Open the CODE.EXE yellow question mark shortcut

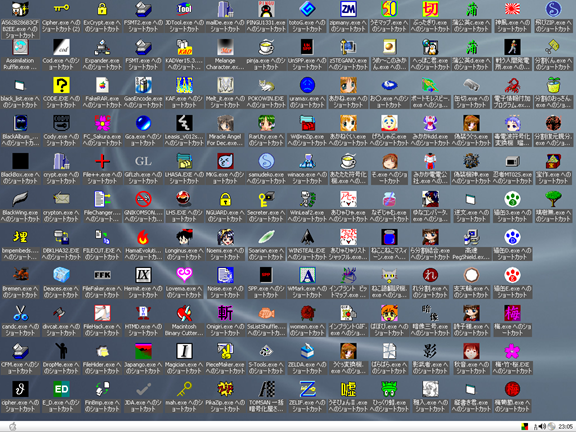pyautogui.click(x=61, y=85)
